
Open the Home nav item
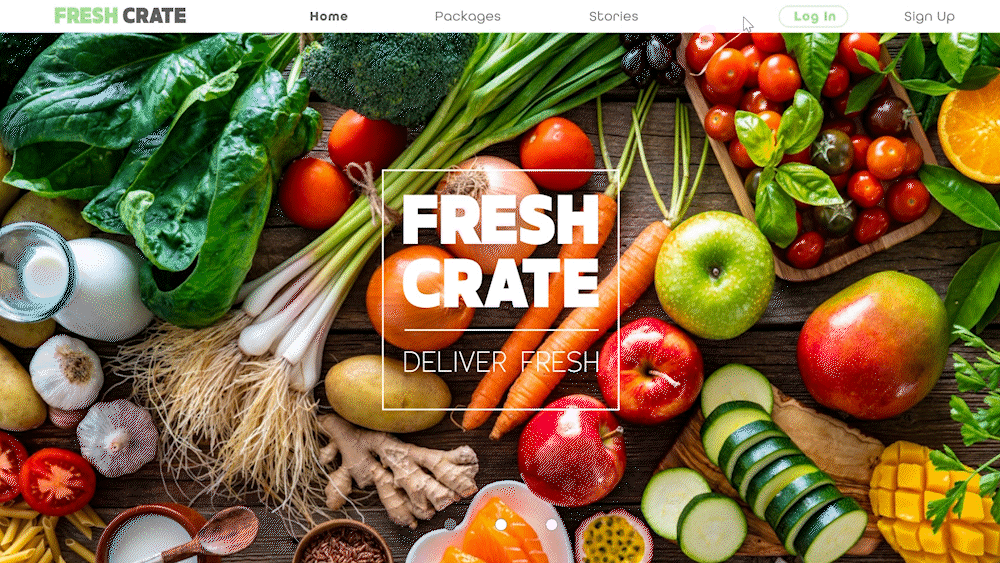click(328, 16)
